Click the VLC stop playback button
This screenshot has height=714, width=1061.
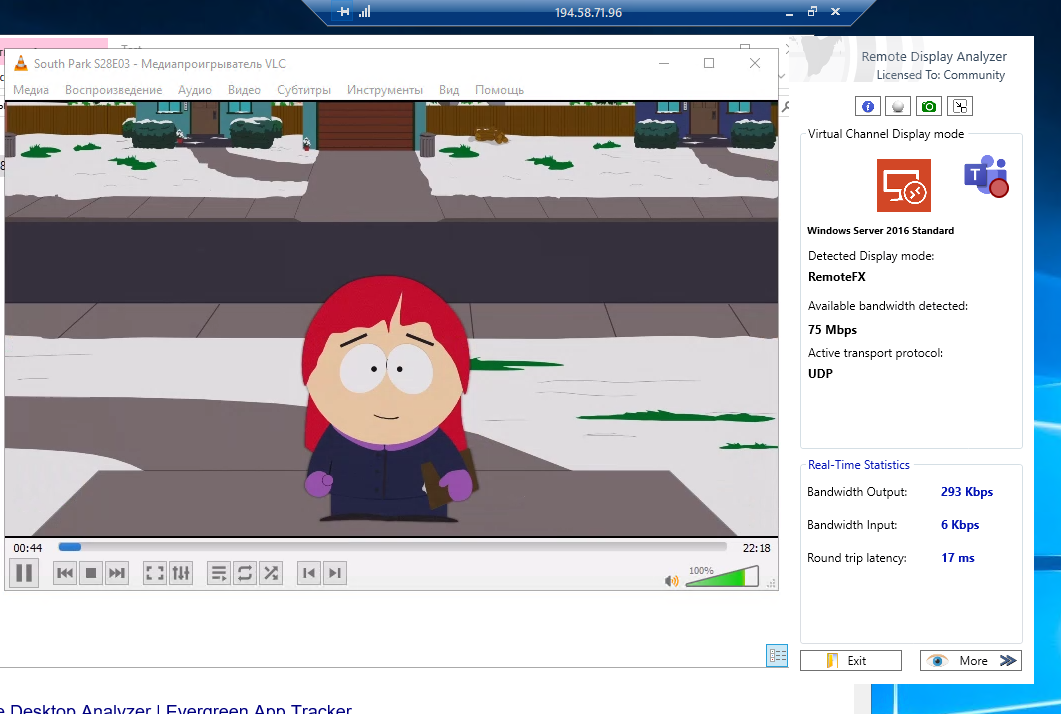[x=91, y=573]
